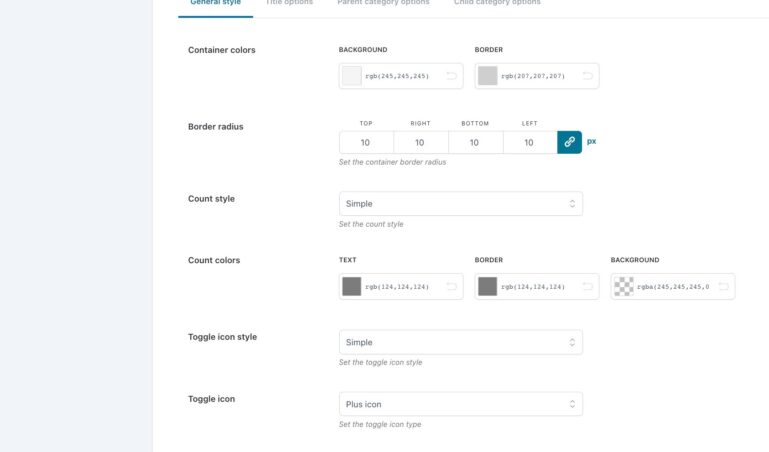Switch to the Title options tab

289,3
